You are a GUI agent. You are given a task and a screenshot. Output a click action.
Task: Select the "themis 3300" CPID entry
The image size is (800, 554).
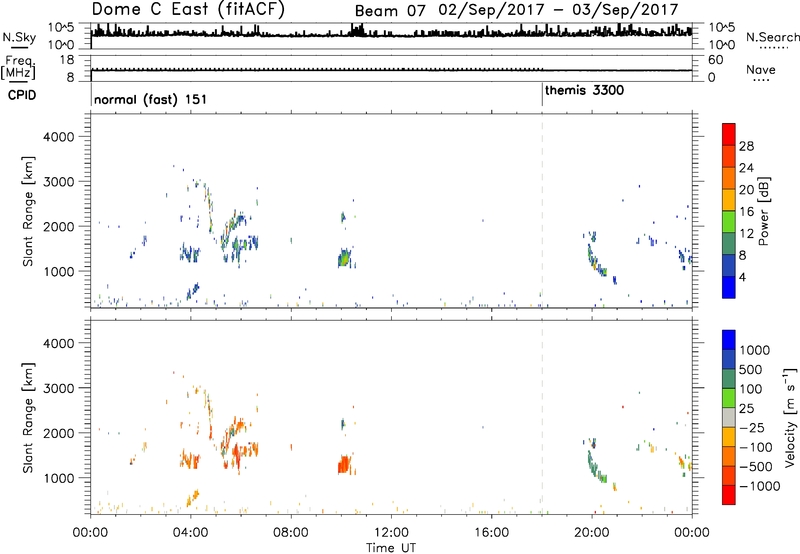(x=584, y=90)
